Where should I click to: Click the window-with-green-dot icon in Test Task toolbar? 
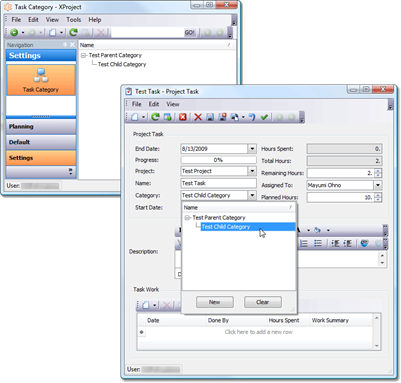pos(167,117)
